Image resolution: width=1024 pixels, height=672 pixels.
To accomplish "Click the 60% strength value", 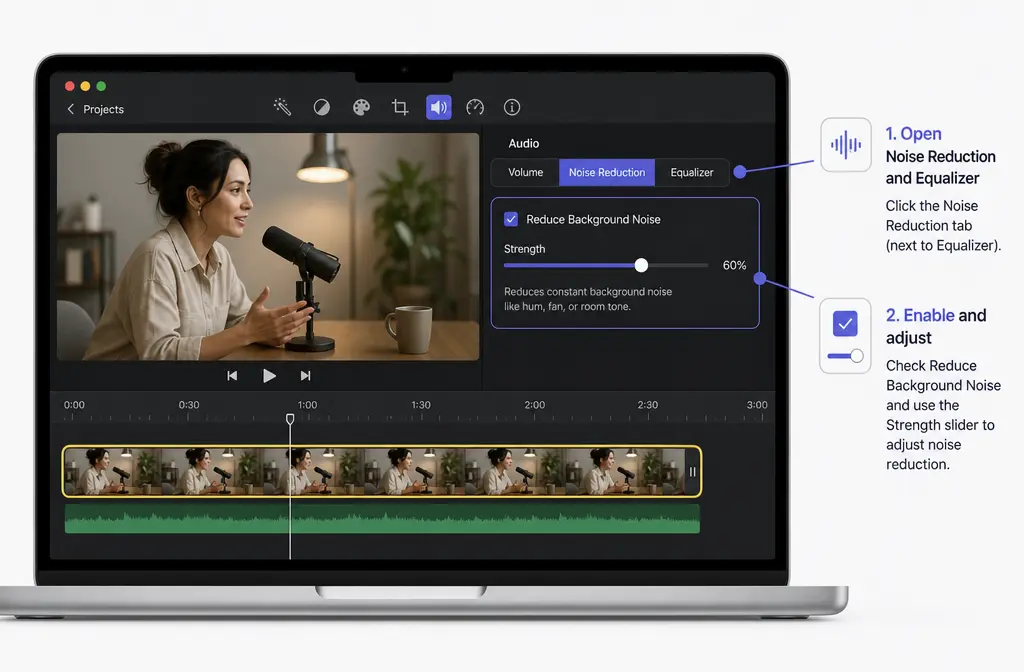I will pyautogui.click(x=734, y=265).
